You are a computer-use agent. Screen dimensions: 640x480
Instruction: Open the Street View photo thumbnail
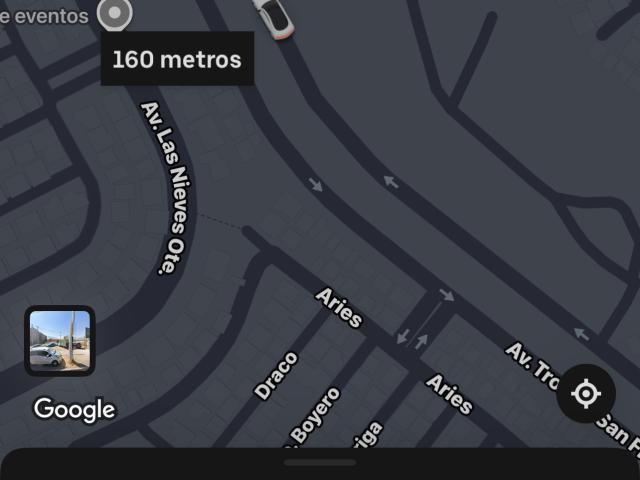[x=60, y=340]
